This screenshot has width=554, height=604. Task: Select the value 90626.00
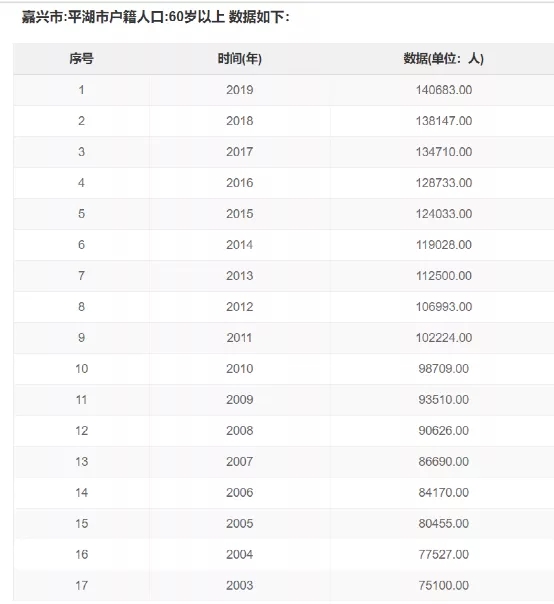coord(443,431)
